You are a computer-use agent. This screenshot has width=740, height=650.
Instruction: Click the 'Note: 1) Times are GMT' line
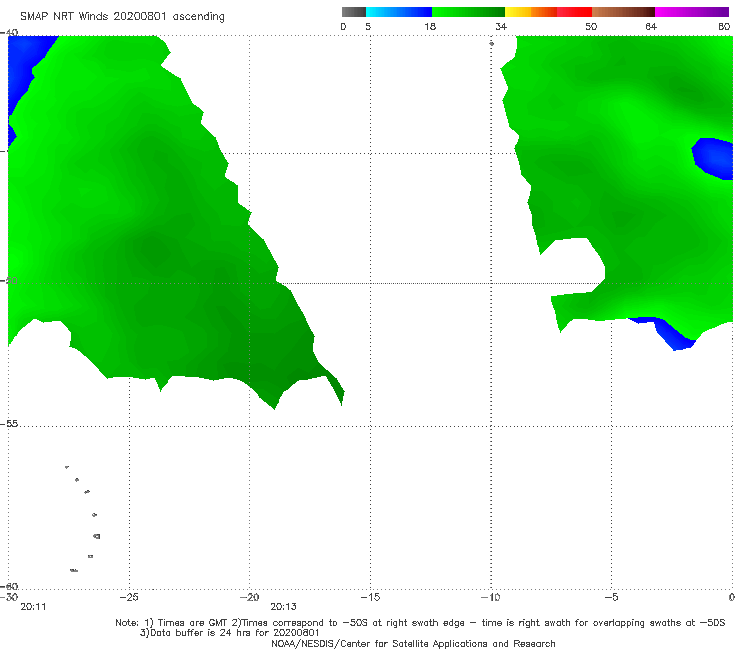point(420,623)
